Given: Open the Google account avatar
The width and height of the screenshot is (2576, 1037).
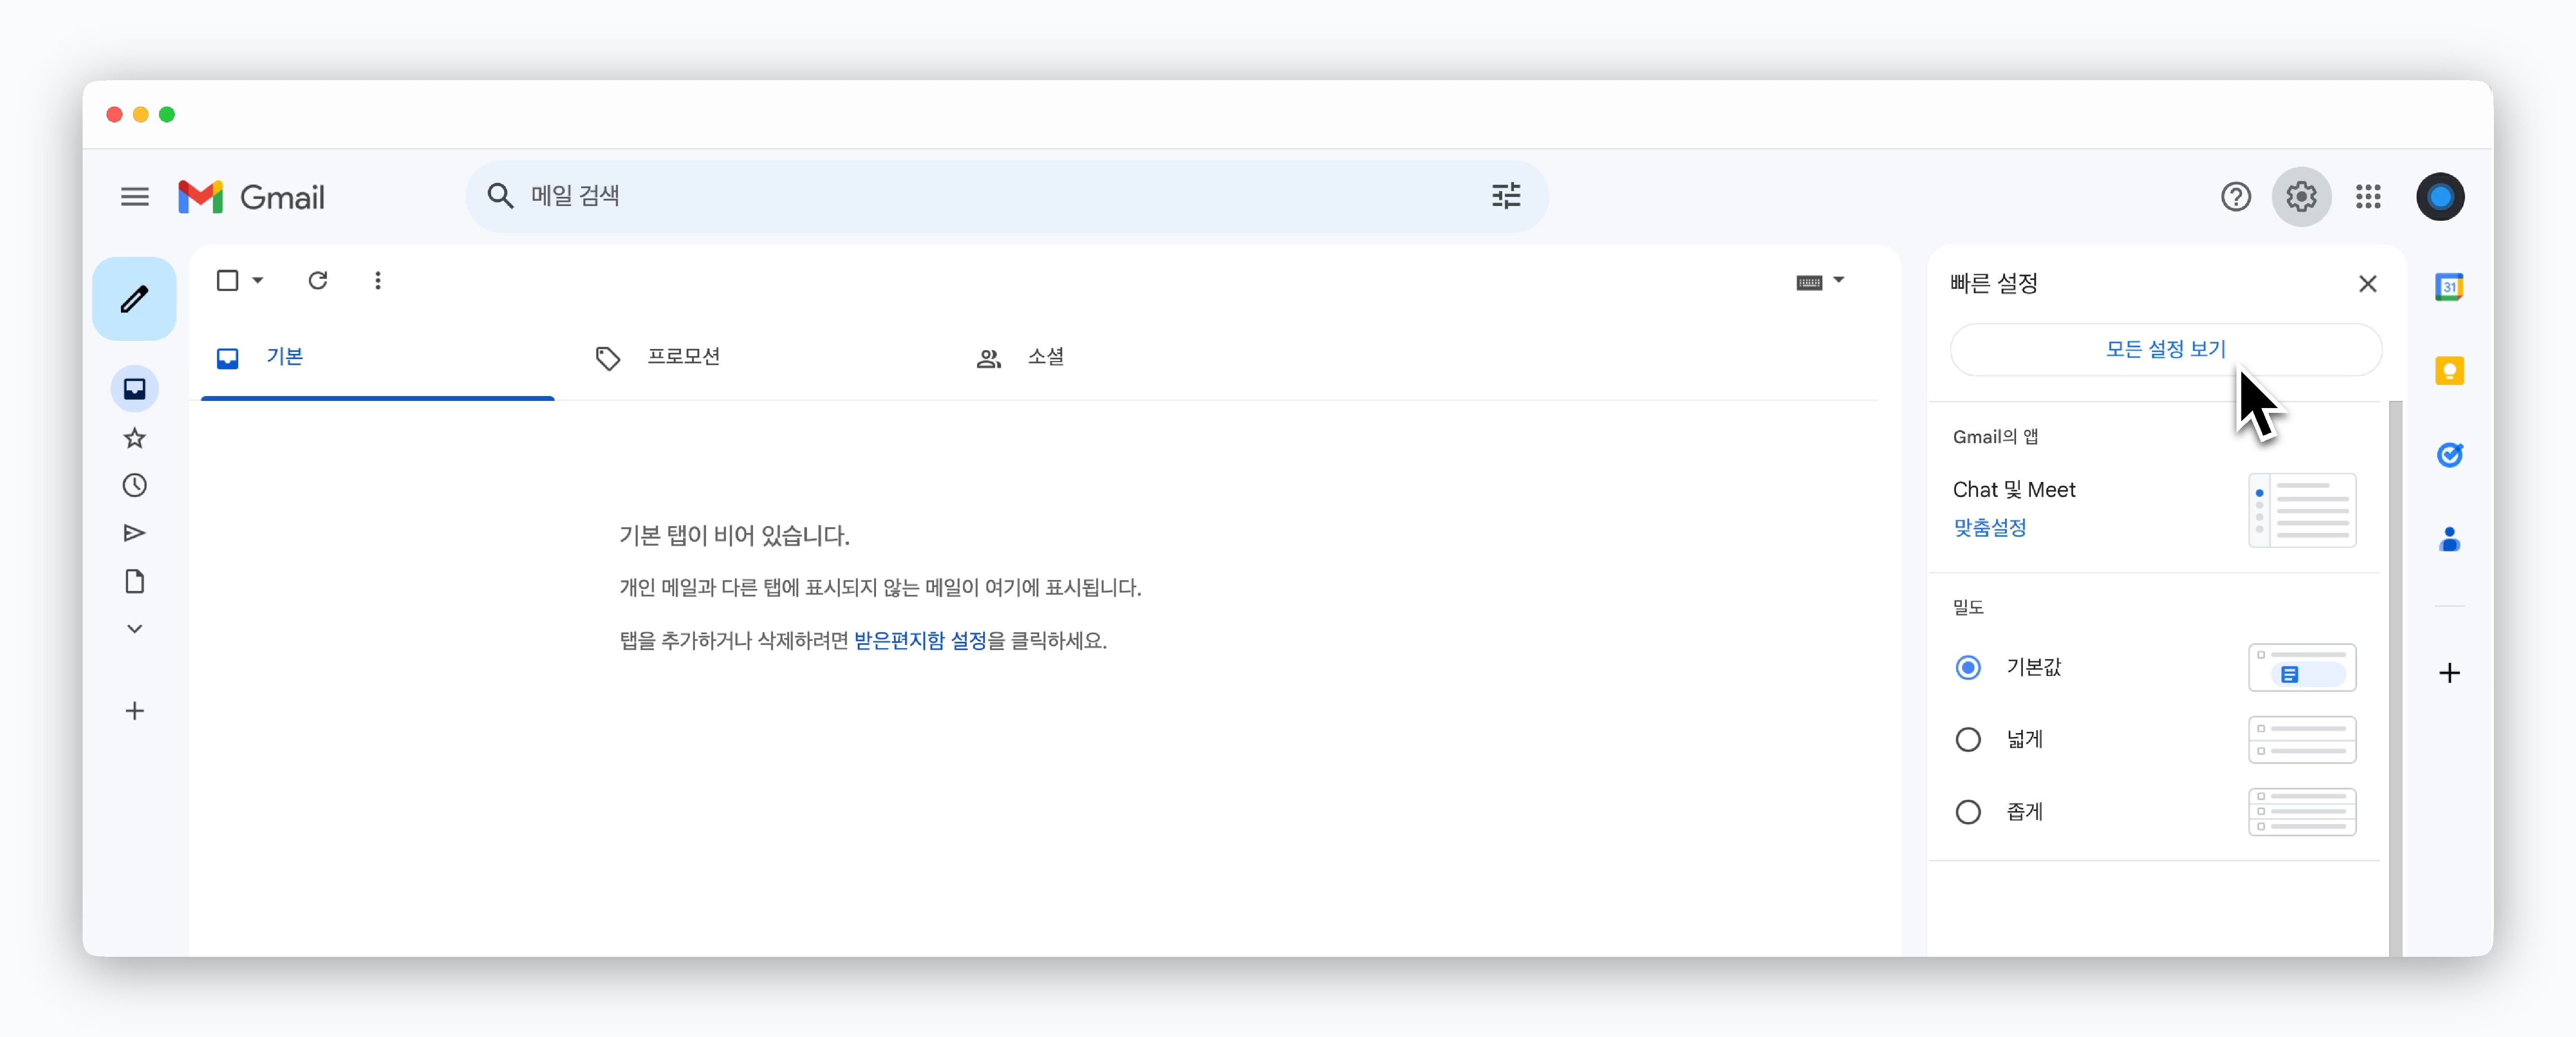Looking at the screenshot, I should point(2439,197).
